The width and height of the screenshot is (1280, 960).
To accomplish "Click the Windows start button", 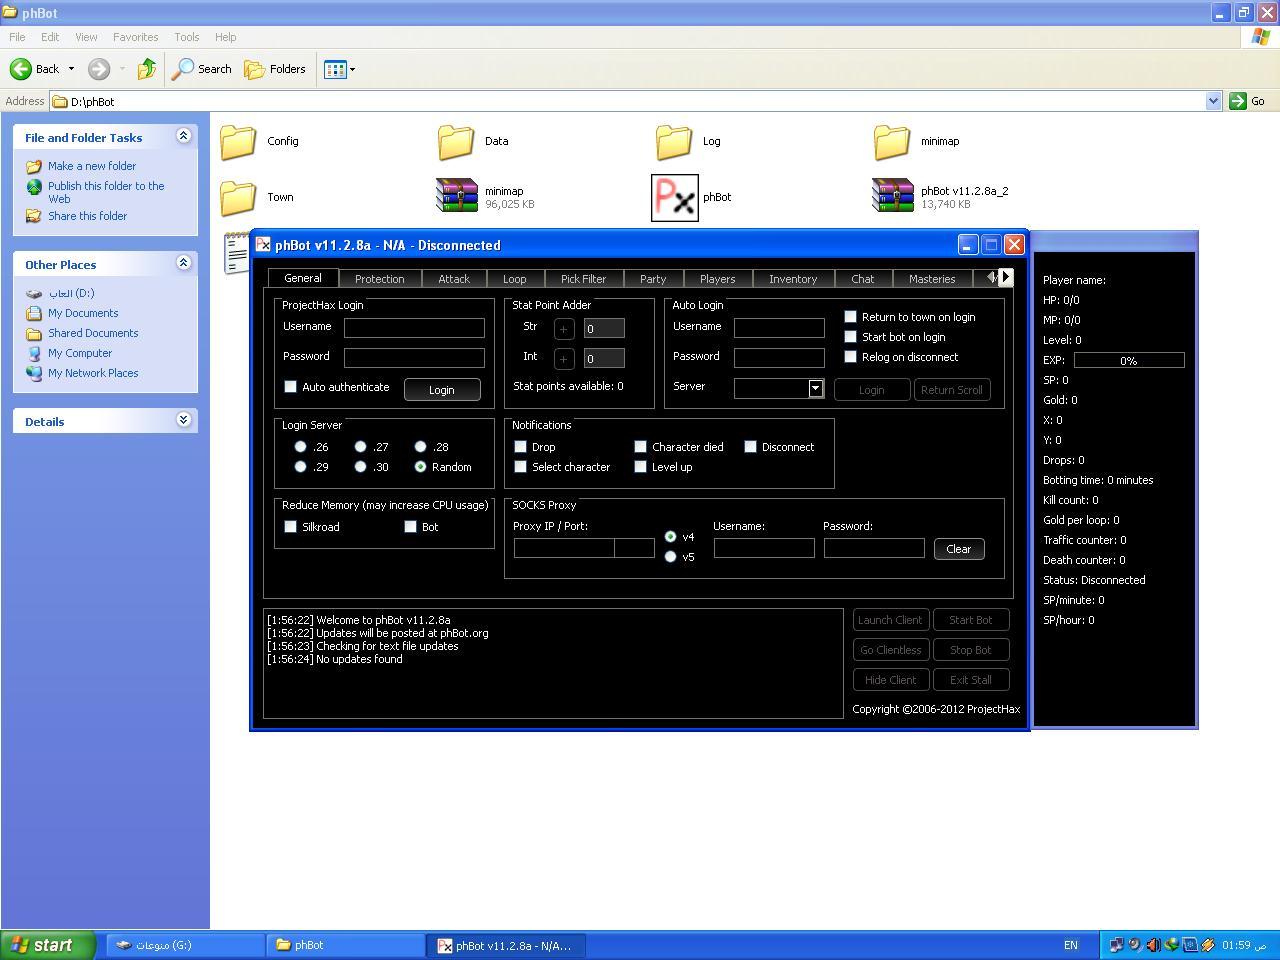I will pos(48,945).
